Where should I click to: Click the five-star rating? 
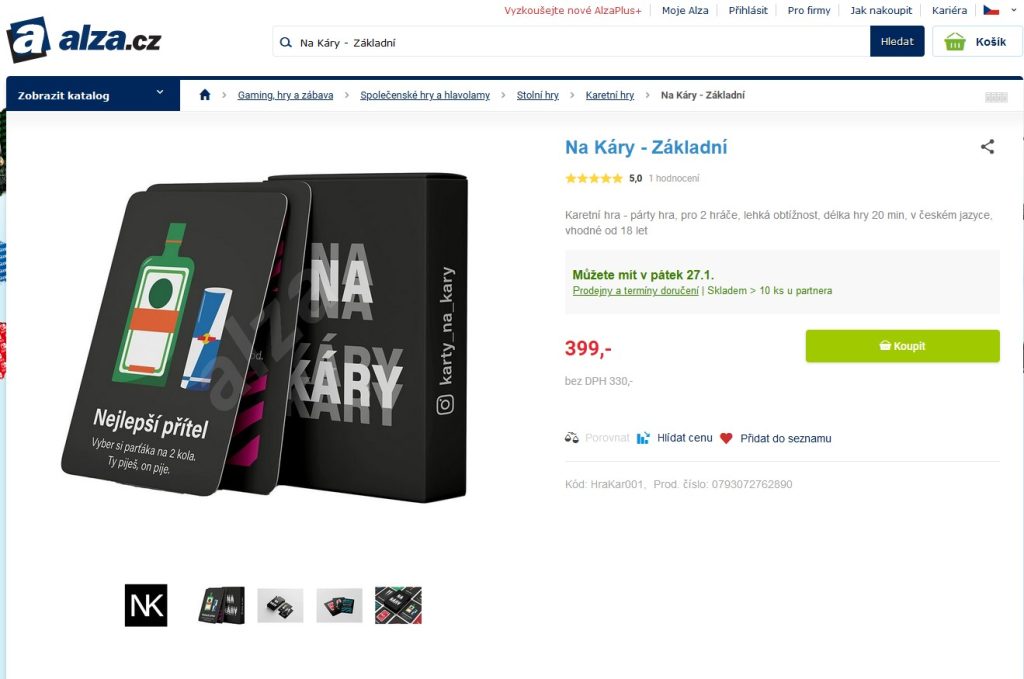click(x=594, y=178)
